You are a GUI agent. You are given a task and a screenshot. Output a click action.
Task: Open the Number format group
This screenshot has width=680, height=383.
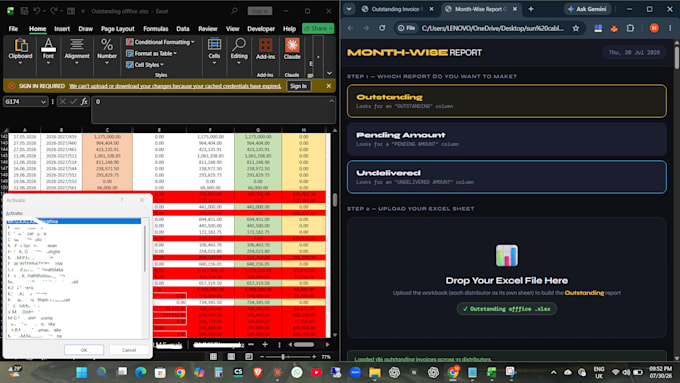tap(107, 51)
